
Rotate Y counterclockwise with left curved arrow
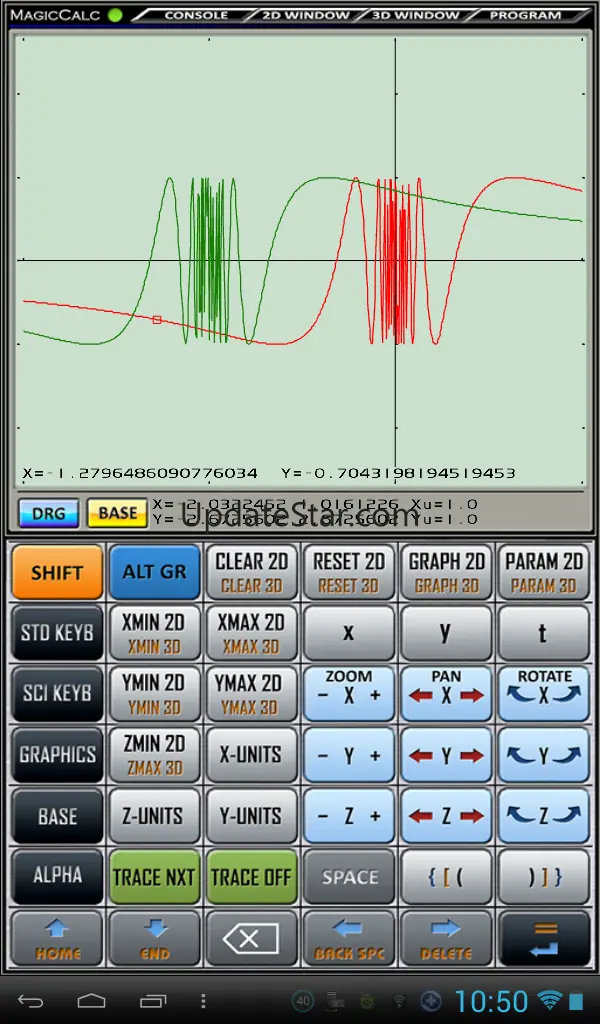520,756
